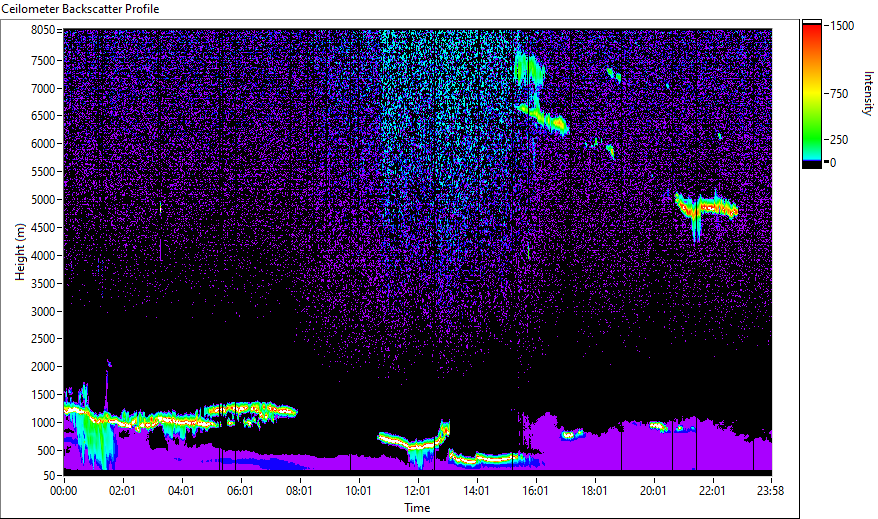The image size is (878, 519).
Task: Click the 6500 height axis value
Action: click(43, 116)
